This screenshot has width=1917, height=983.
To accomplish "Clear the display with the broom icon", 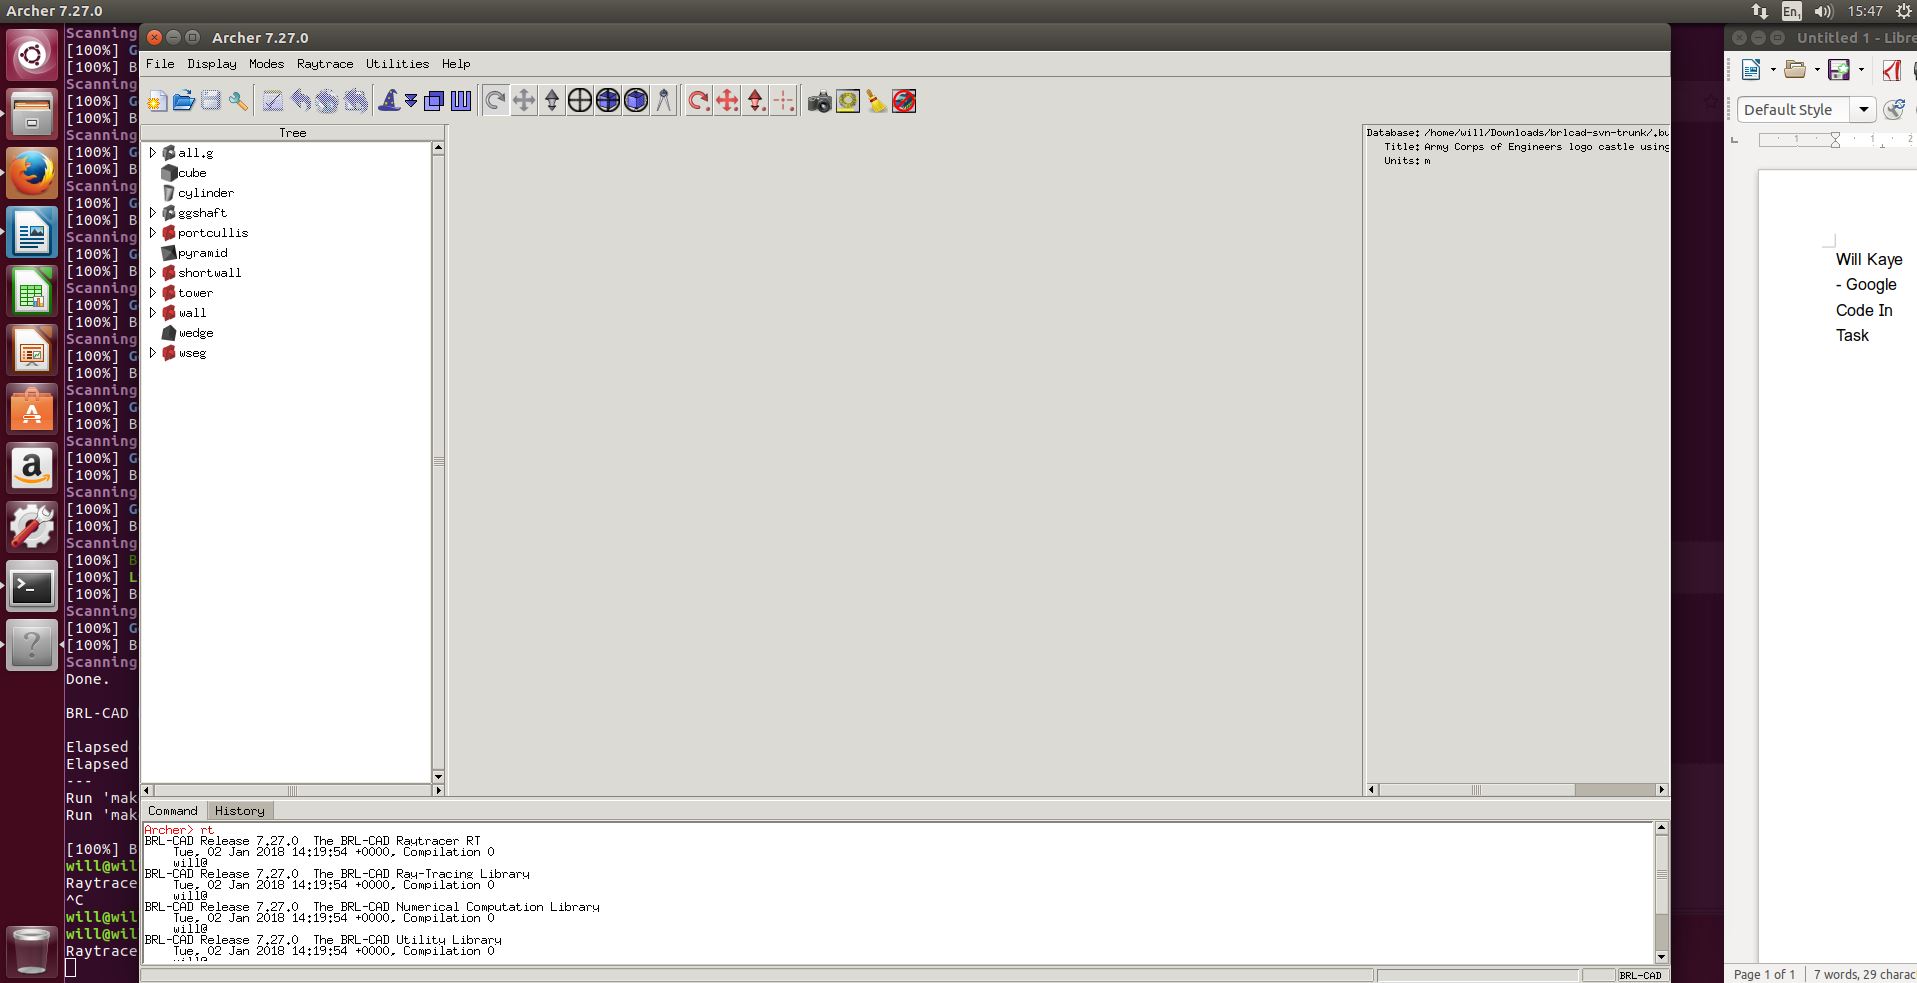I will coord(876,101).
